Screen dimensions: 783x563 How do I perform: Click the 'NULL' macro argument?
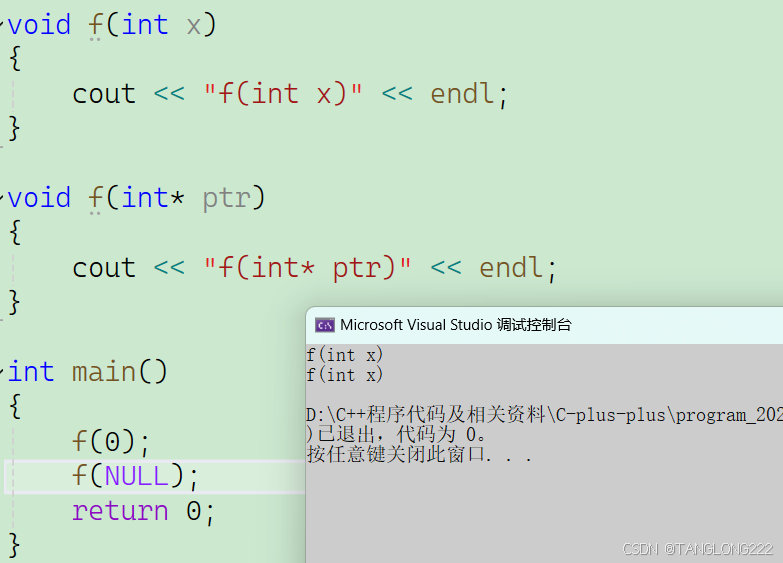click(x=136, y=475)
